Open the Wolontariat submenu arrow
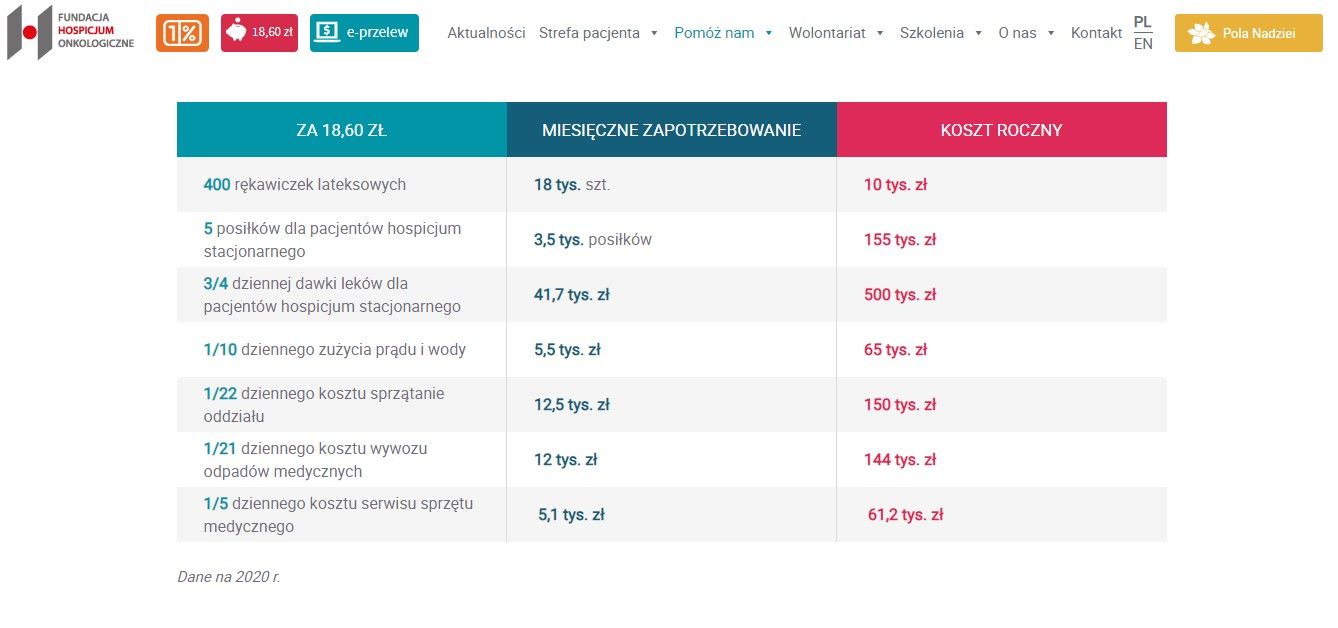 [x=880, y=33]
